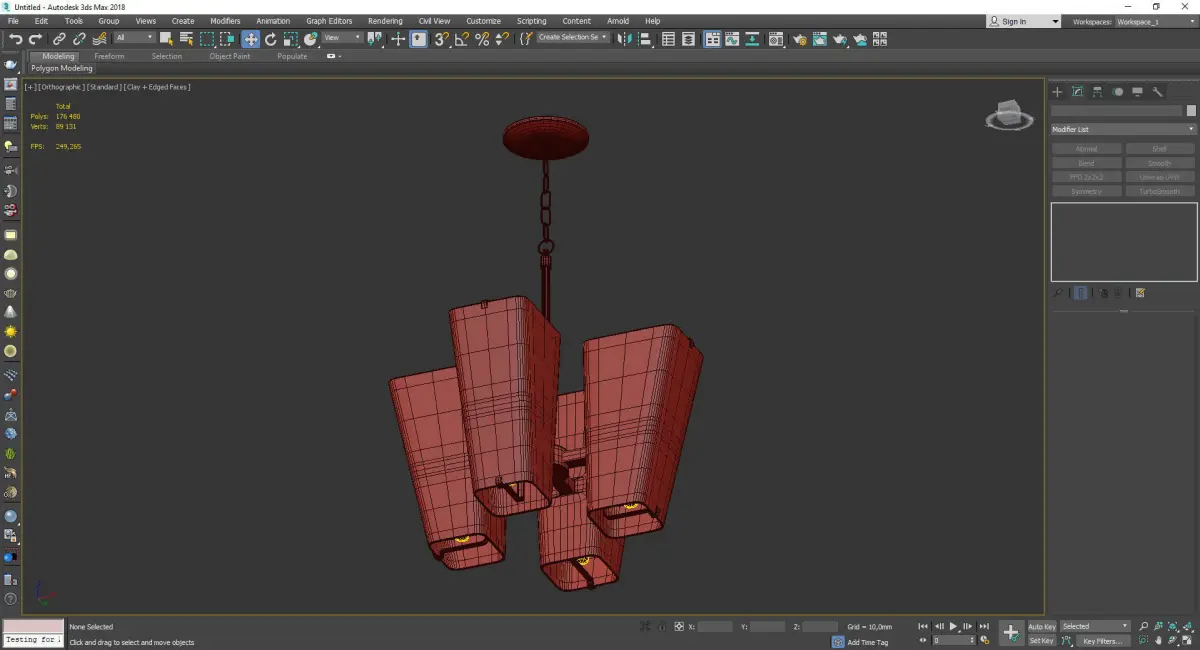Toggle the selection lock icon
This screenshot has height=650, width=1200.
point(661,627)
